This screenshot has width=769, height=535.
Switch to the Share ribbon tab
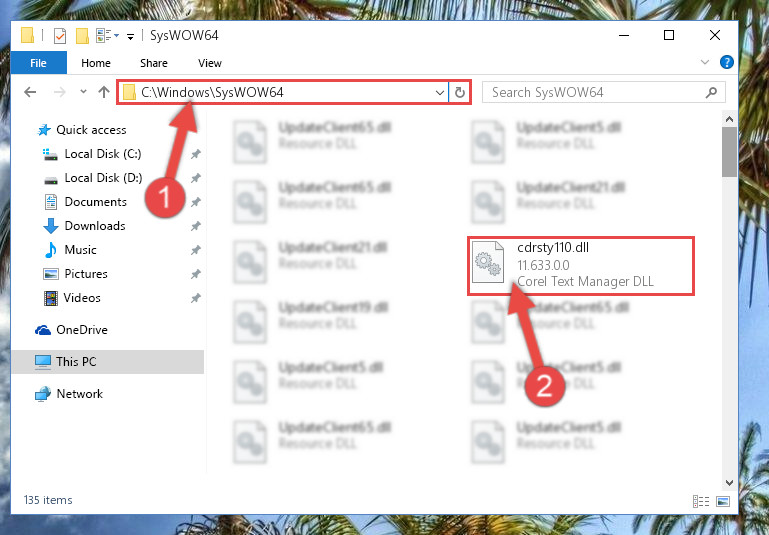tap(154, 63)
